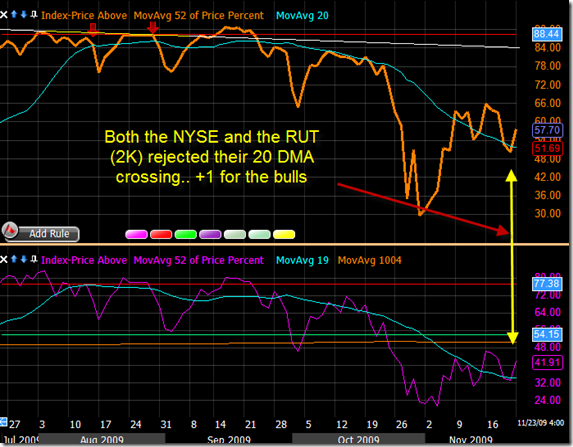573x447 pixels.
Task: Open top pane MovAvg 20 label
Action: 302,15
